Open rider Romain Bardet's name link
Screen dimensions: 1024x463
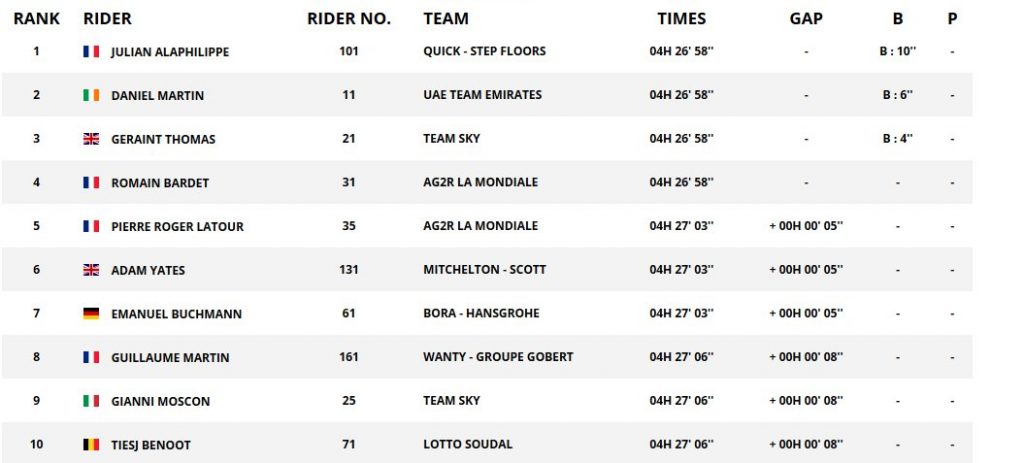point(160,183)
